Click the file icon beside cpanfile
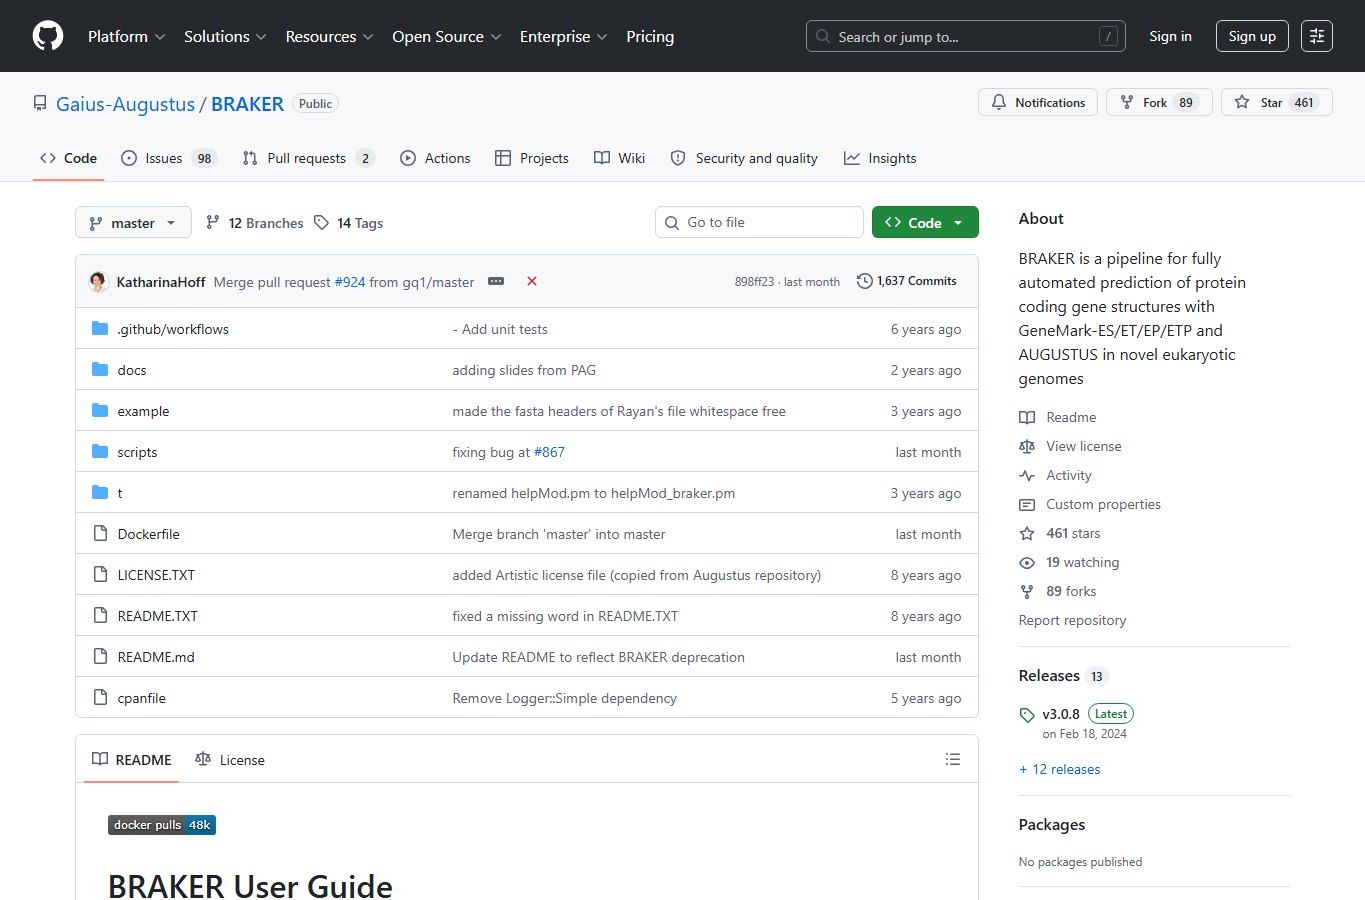The height and width of the screenshot is (900, 1365). [x=100, y=697]
